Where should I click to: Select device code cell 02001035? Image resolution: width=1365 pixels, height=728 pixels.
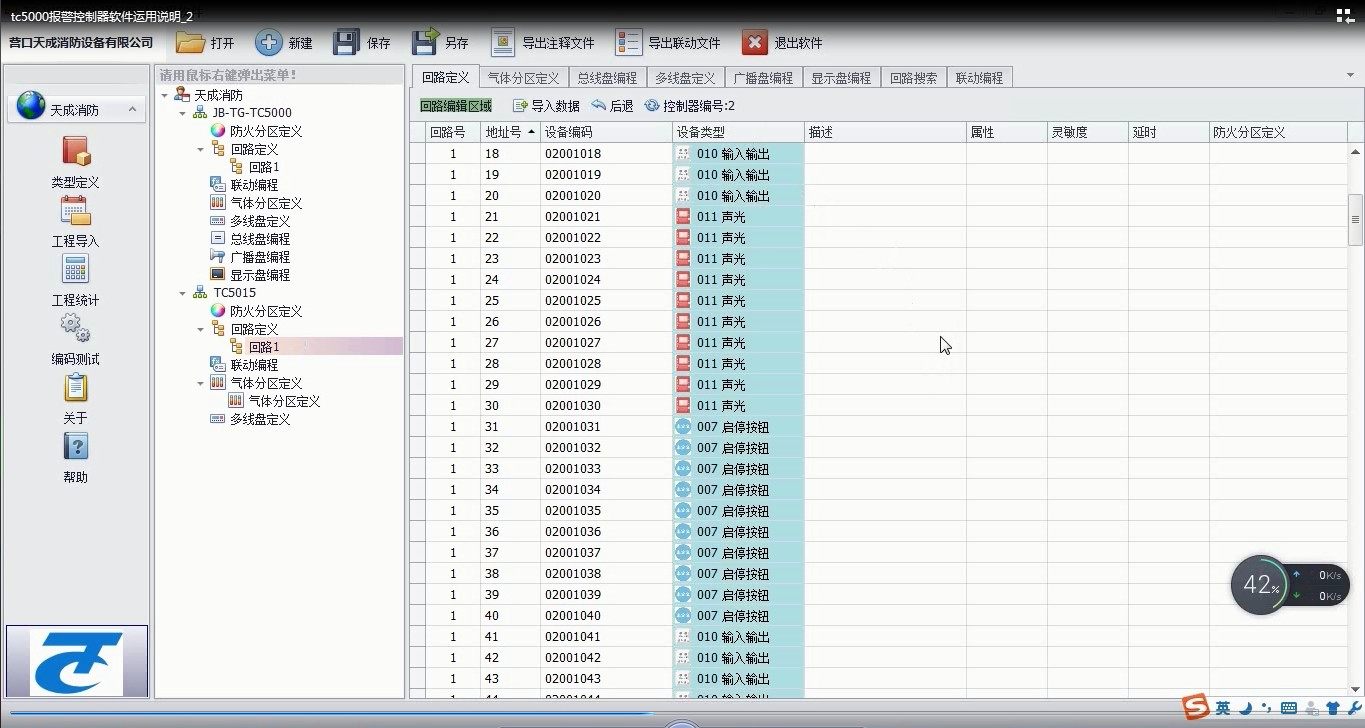click(x=607, y=511)
